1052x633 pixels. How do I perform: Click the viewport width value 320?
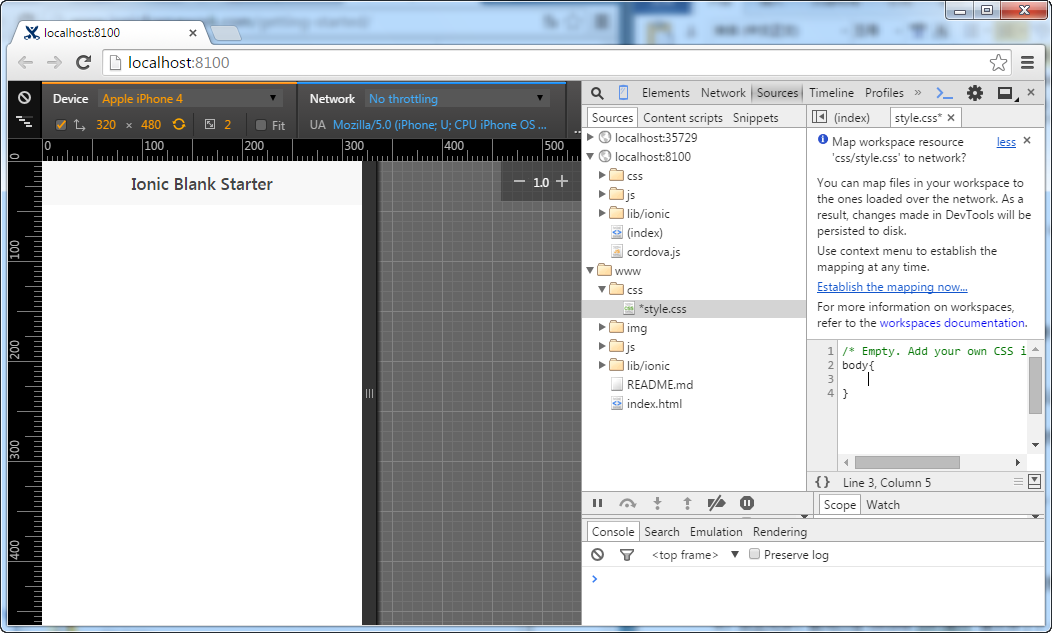(105, 125)
